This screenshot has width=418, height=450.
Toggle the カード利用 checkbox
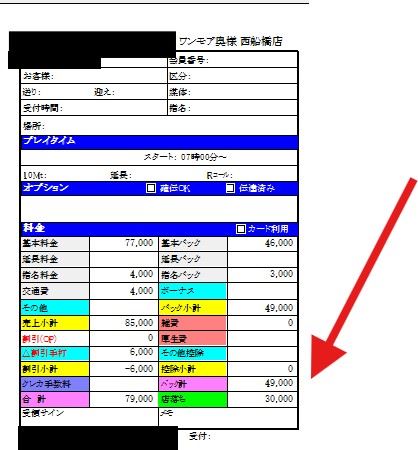point(240,229)
